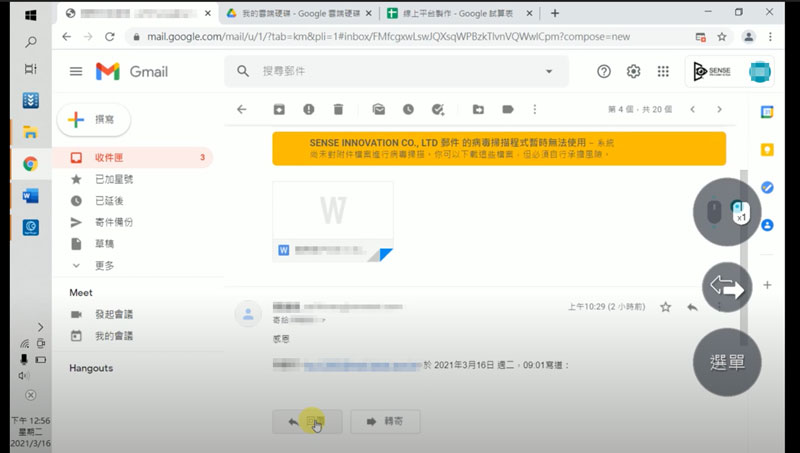The width and height of the screenshot is (800, 453).
Task: Move the email to a folder
Action: (x=478, y=109)
